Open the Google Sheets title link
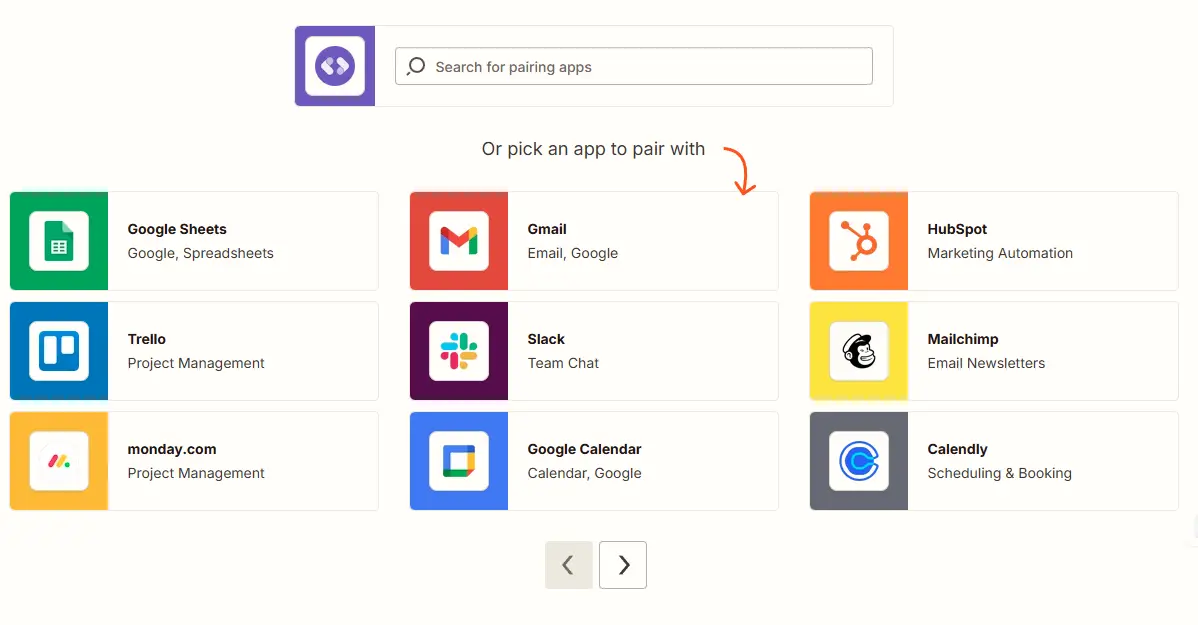This screenshot has height=625, width=1198. click(x=177, y=229)
